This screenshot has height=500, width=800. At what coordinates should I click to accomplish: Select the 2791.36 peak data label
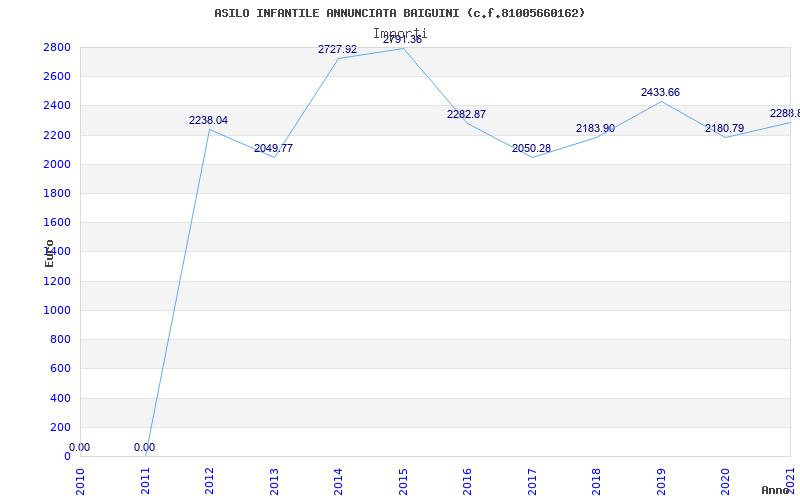click(x=403, y=39)
